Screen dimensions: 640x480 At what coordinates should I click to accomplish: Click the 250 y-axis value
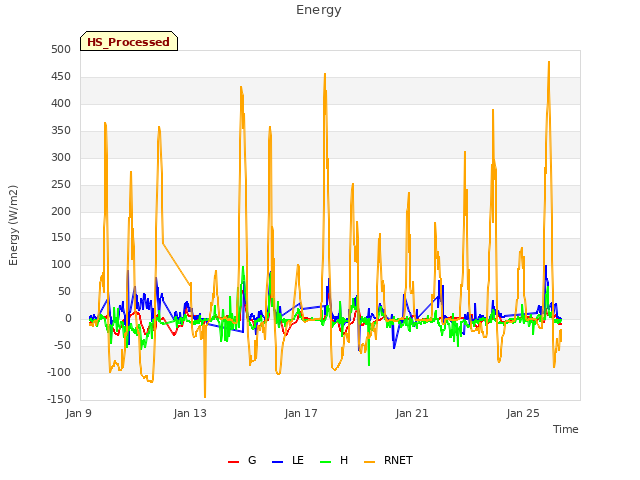tap(61, 184)
